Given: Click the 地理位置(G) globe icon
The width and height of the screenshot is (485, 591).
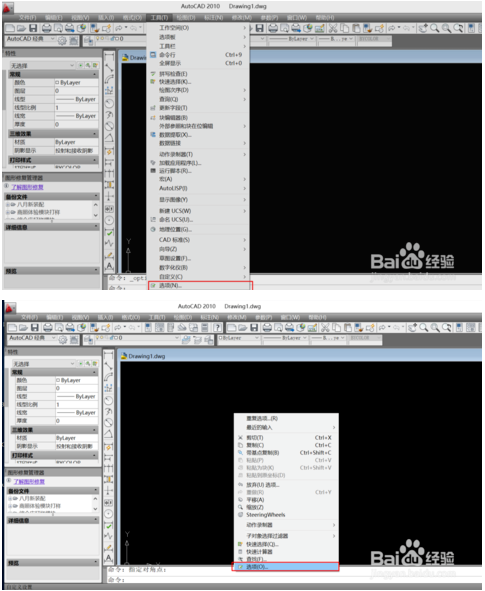Looking at the screenshot, I should (153, 229).
